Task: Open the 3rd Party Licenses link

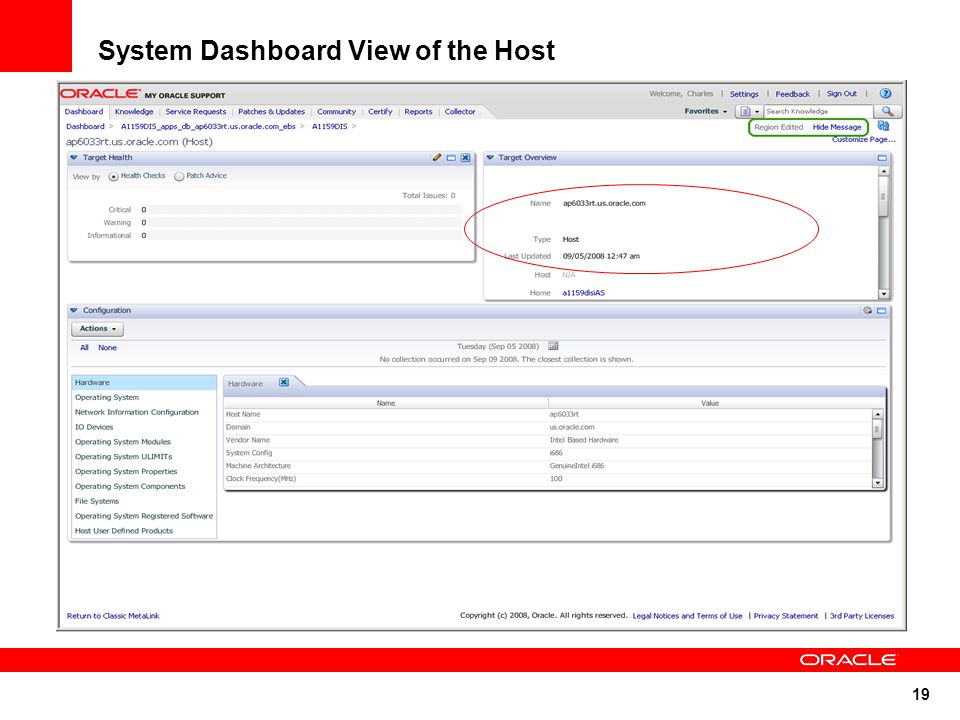Action: (861, 616)
